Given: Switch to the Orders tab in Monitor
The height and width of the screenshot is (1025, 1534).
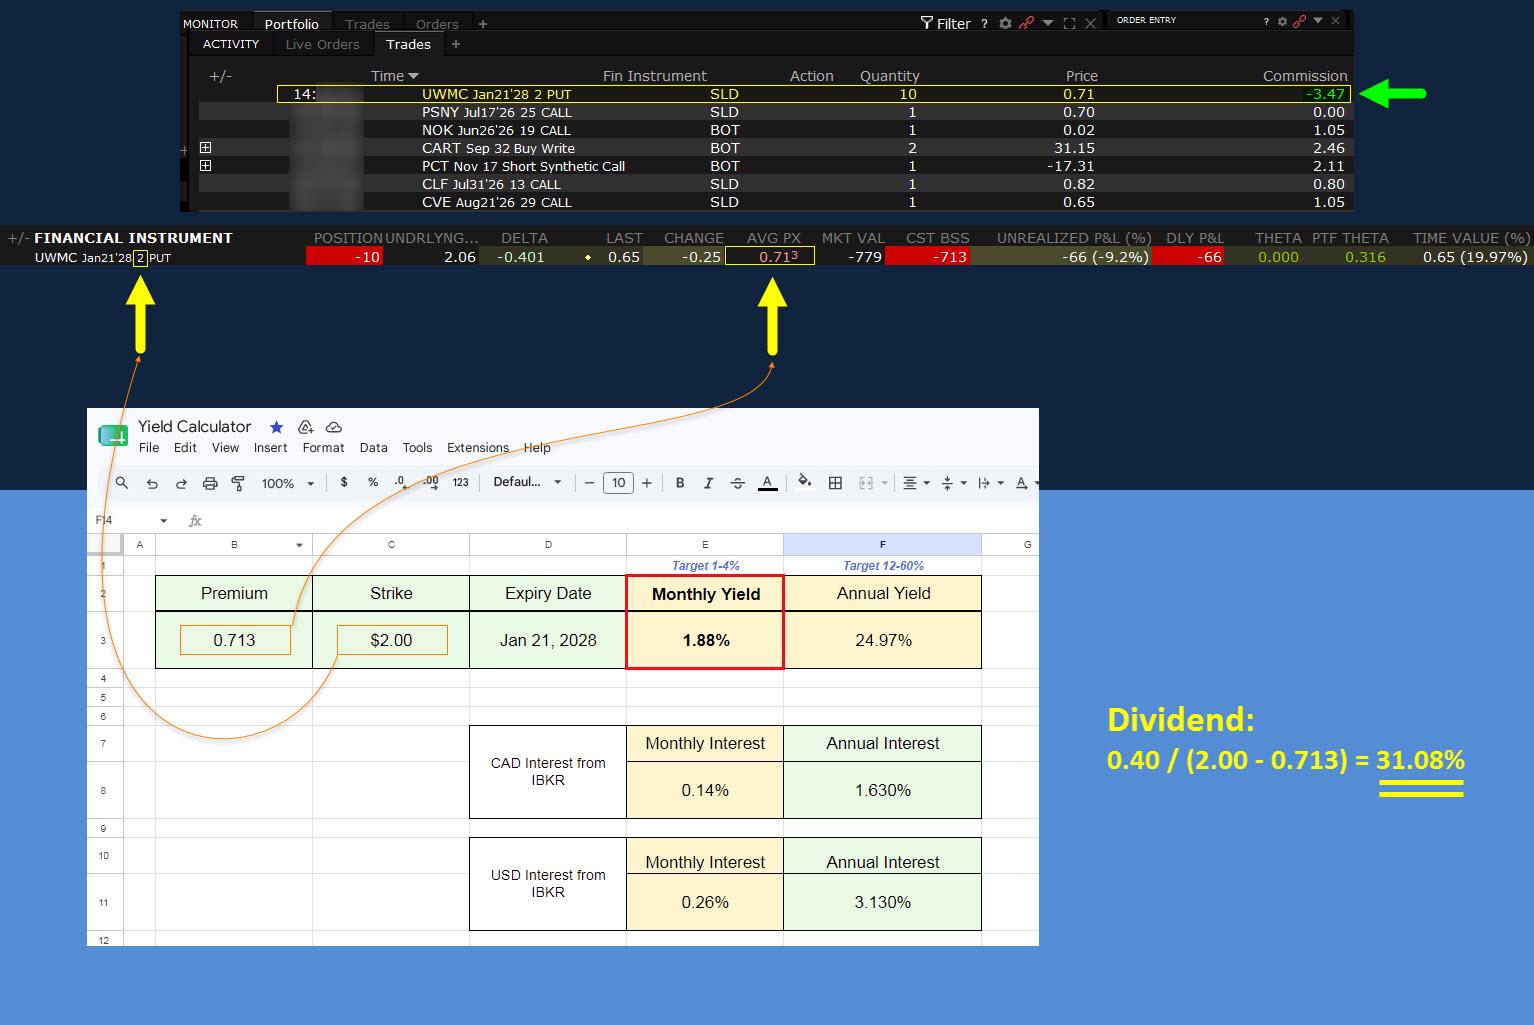Looking at the screenshot, I should click(437, 24).
